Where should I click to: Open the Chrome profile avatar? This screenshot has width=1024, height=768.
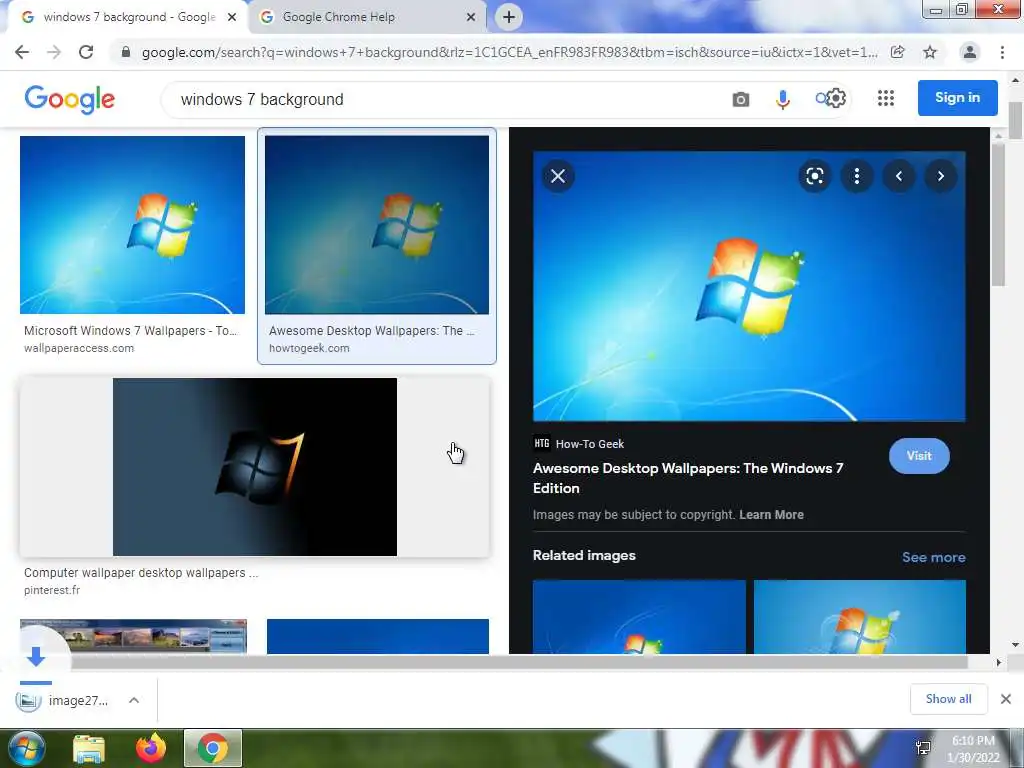tap(970, 52)
